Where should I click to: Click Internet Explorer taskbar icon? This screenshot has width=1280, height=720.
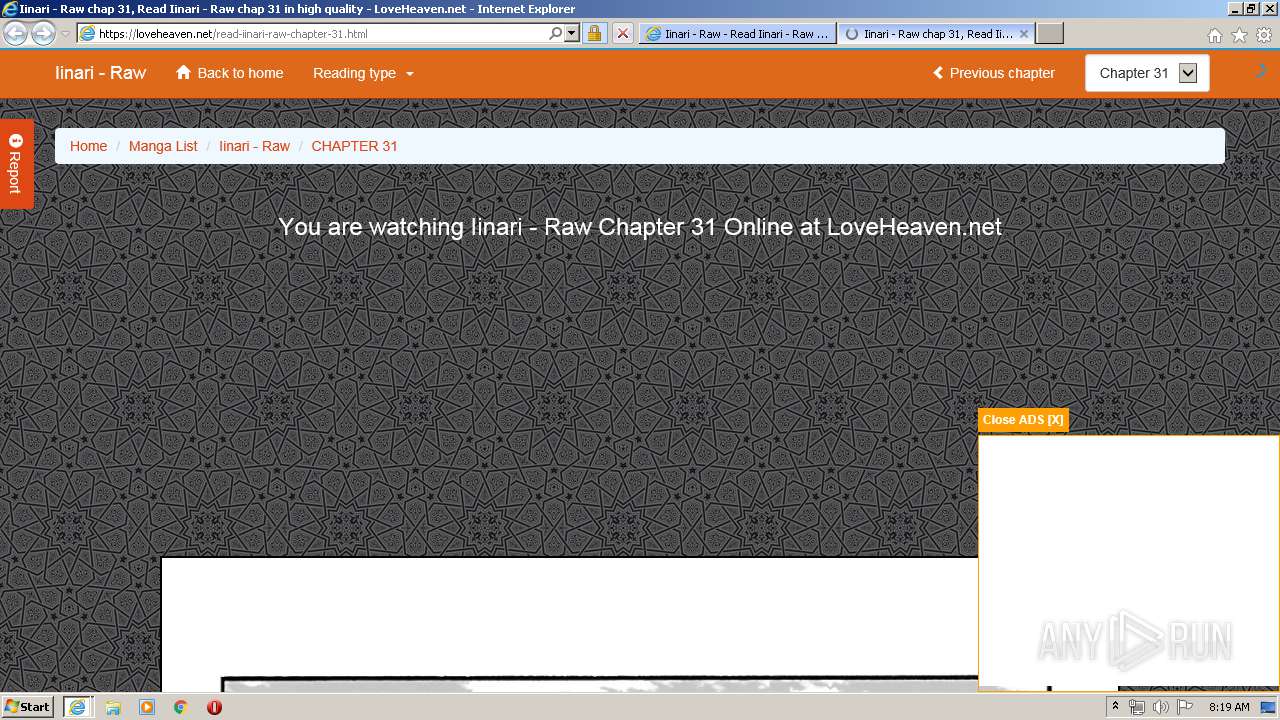click(77, 707)
